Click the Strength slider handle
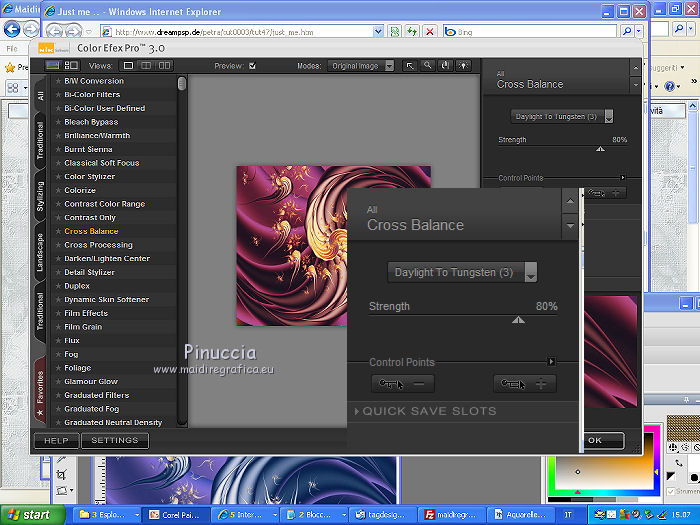The height and width of the screenshot is (525, 700). click(x=518, y=320)
